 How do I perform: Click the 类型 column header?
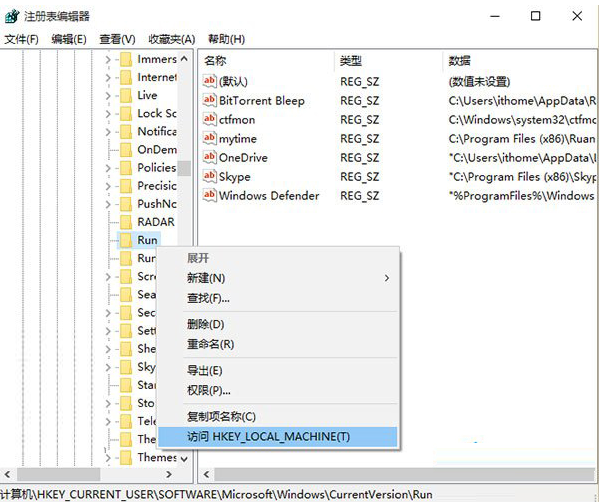pyautogui.click(x=351, y=60)
